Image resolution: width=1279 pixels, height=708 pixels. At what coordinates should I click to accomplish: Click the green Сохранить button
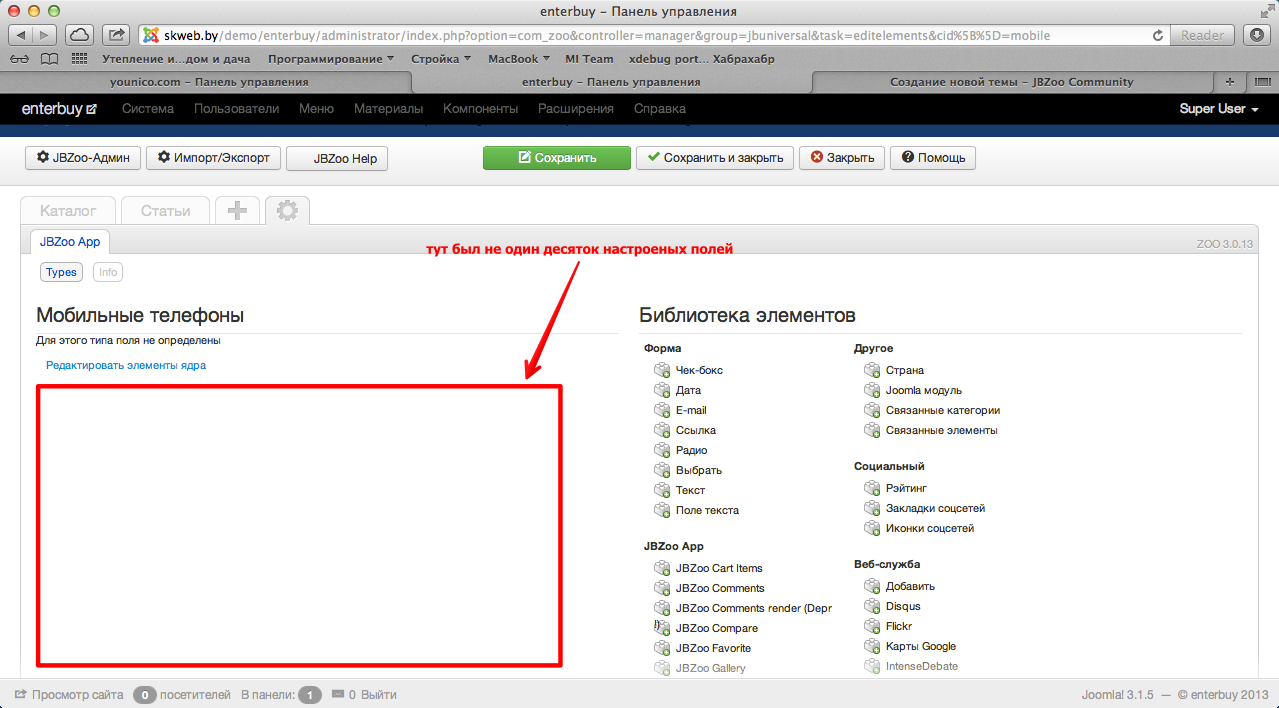click(556, 158)
